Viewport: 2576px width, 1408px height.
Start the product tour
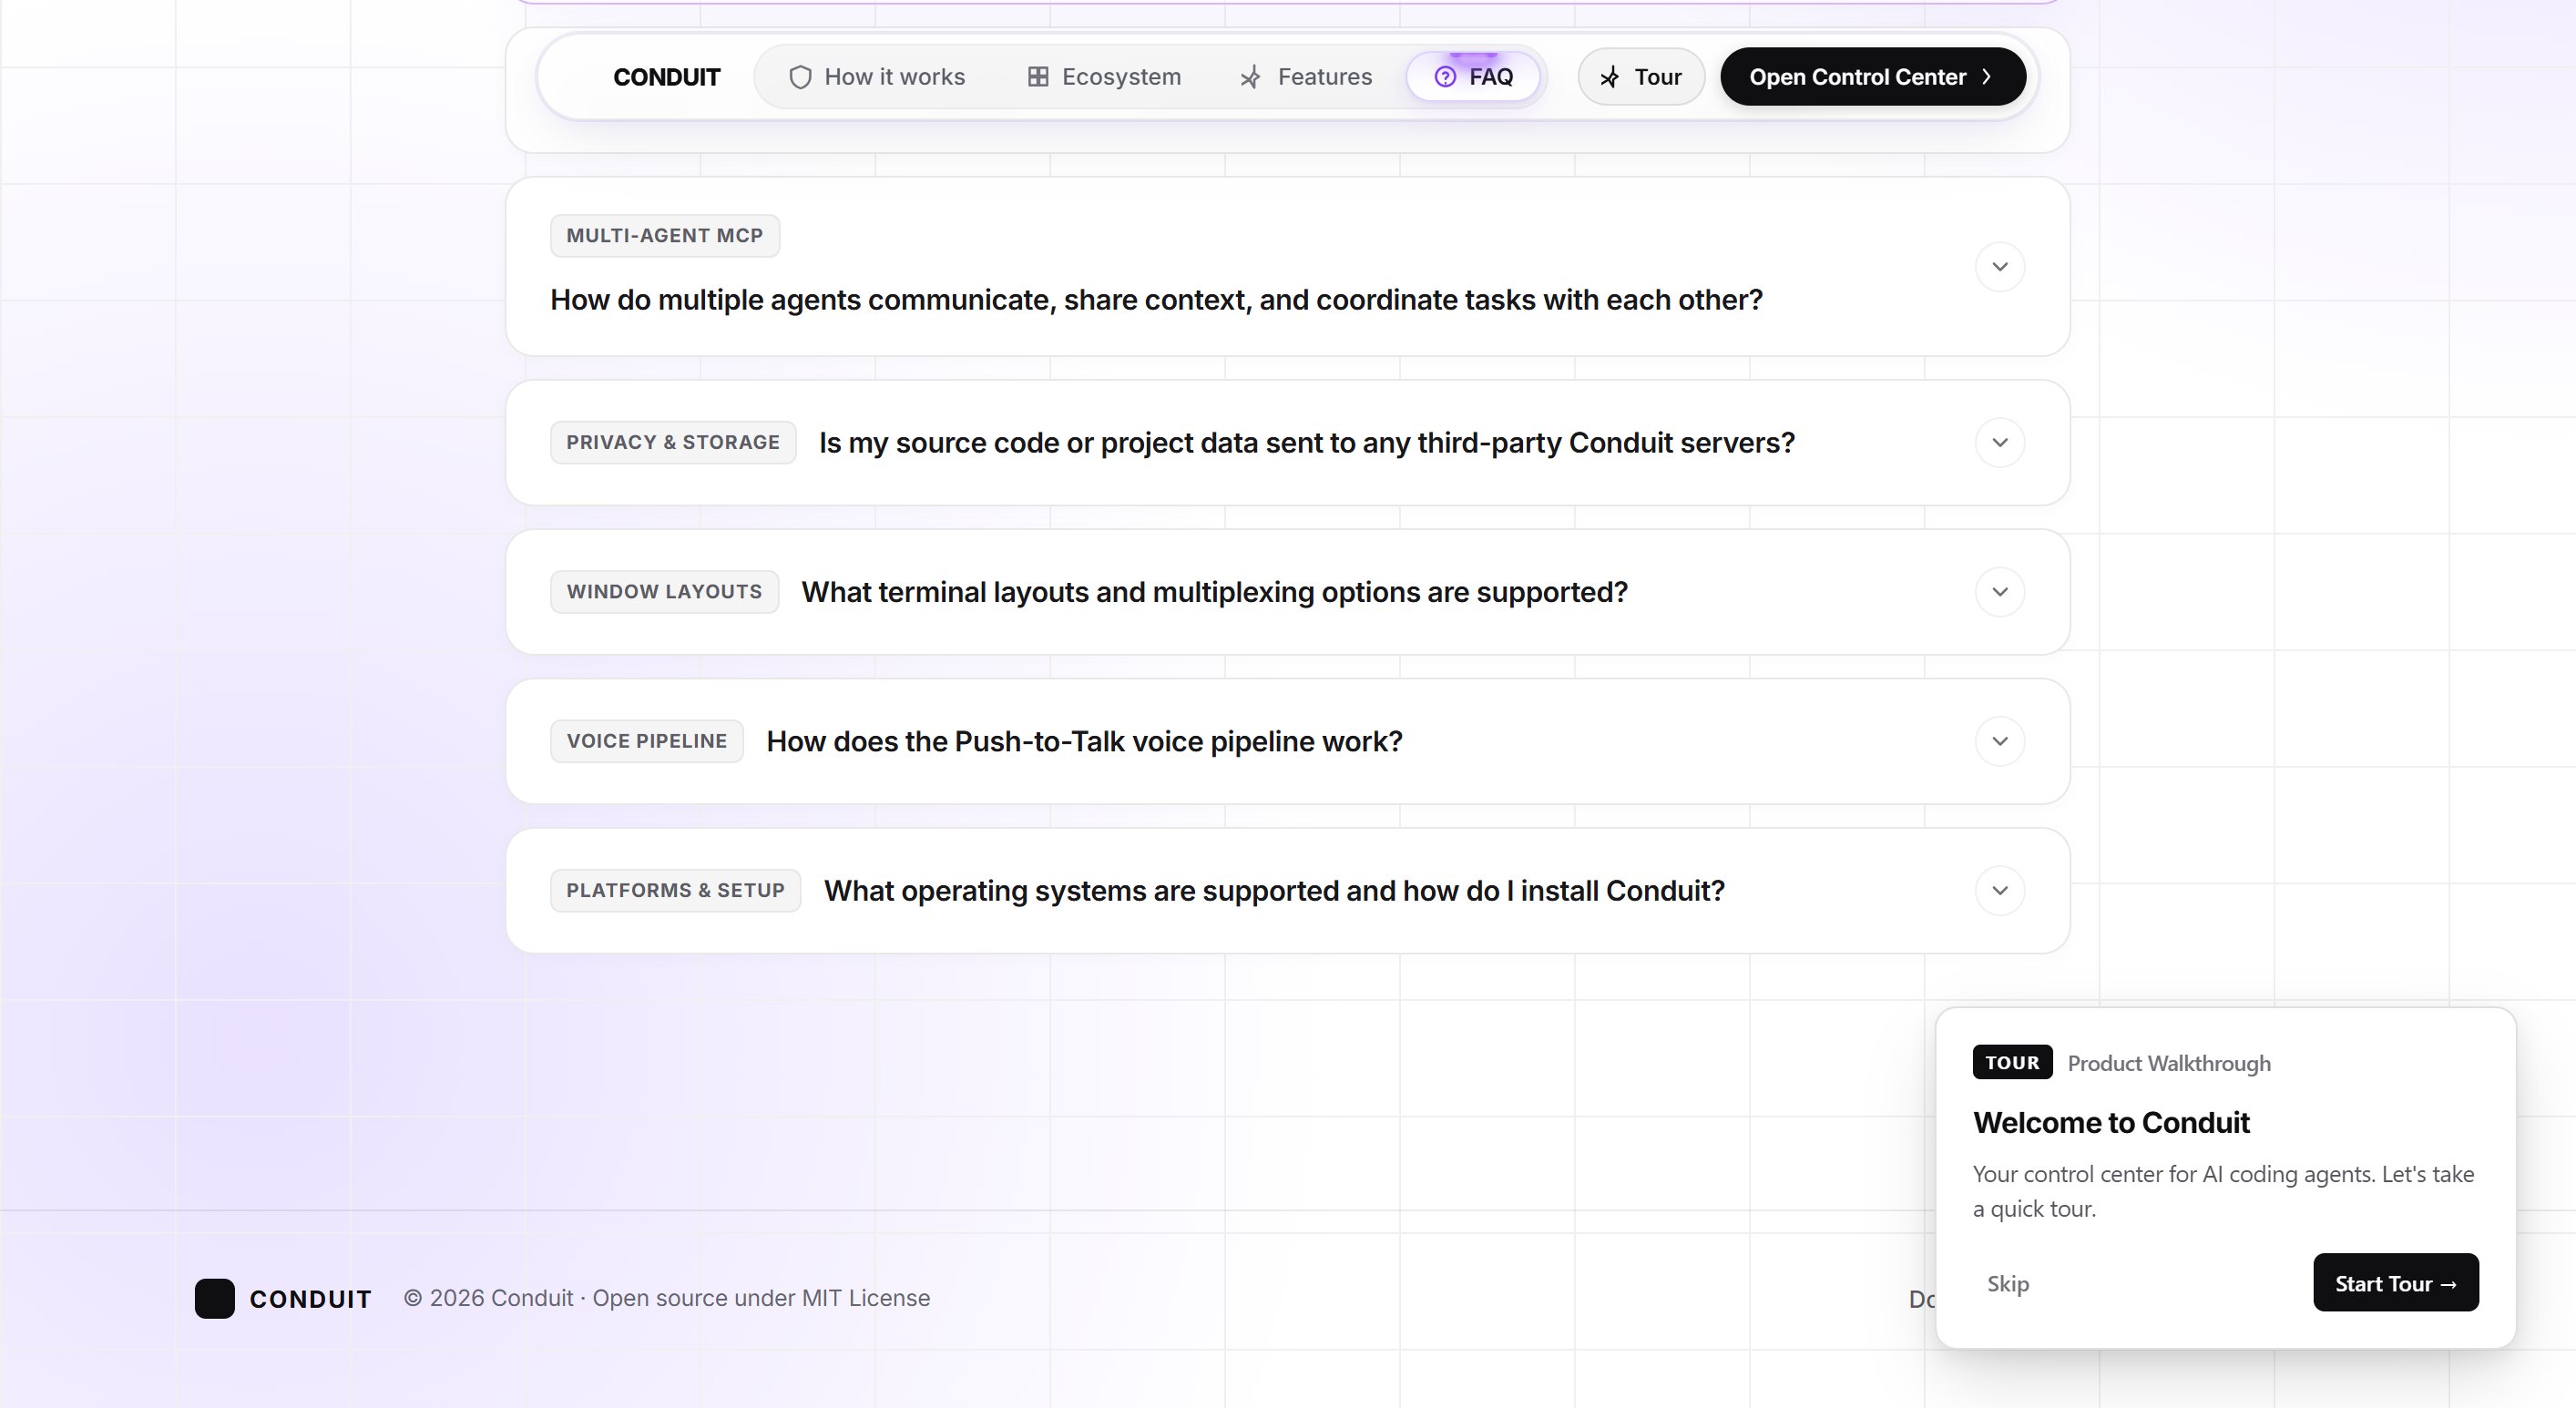[x=2395, y=1283]
